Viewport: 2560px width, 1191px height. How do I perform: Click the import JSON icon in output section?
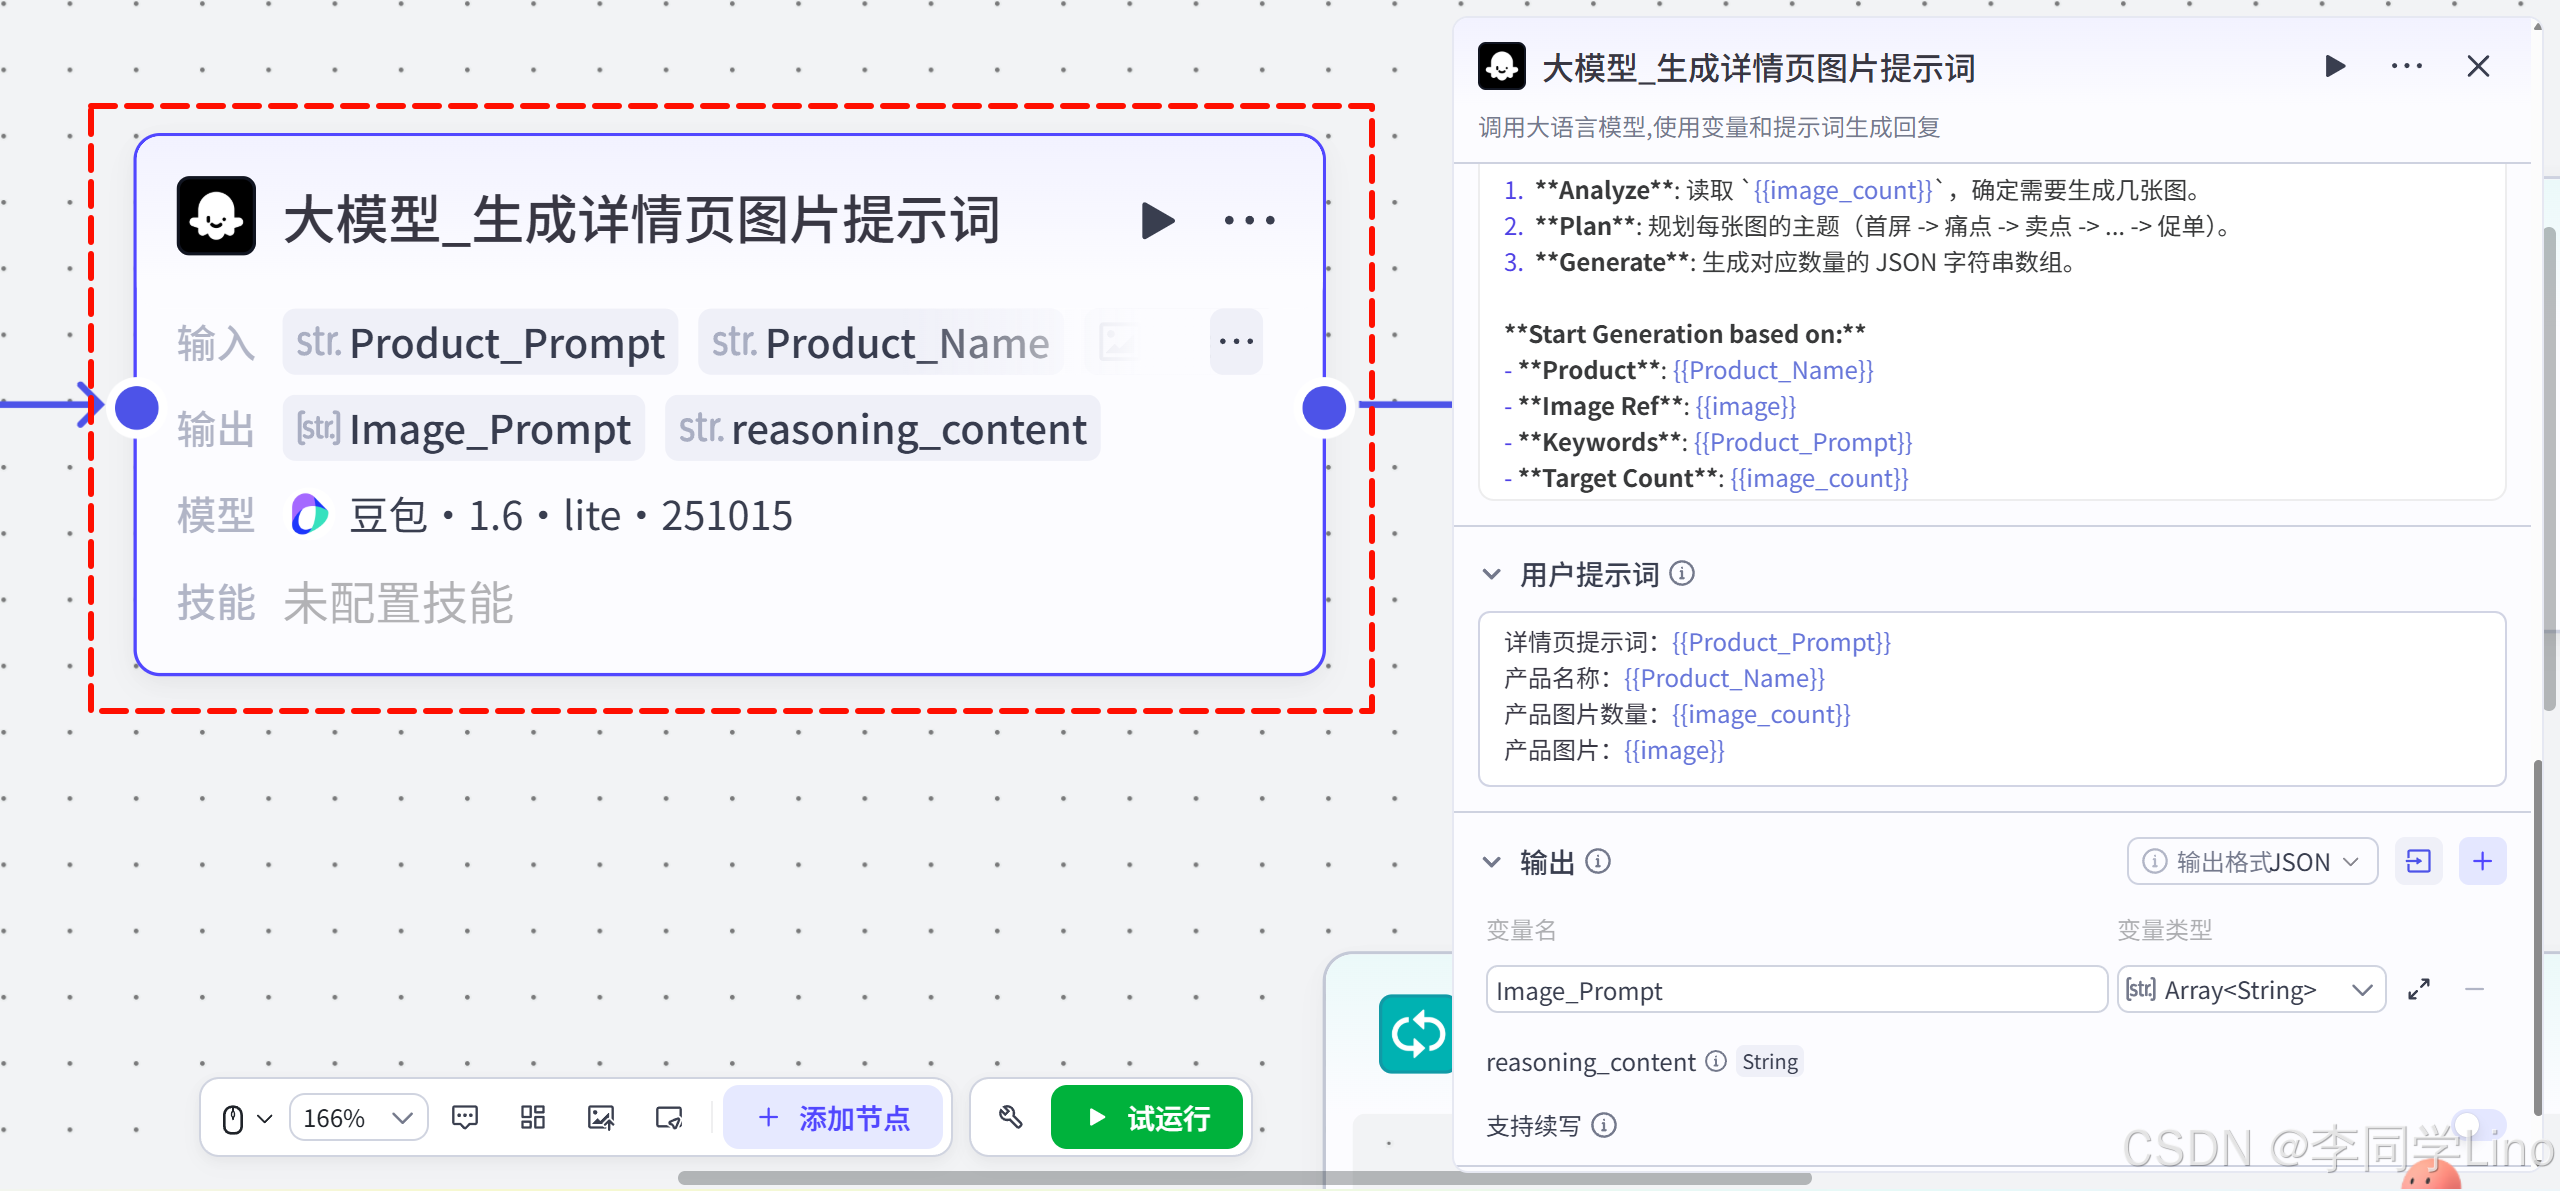pyautogui.click(x=2418, y=861)
